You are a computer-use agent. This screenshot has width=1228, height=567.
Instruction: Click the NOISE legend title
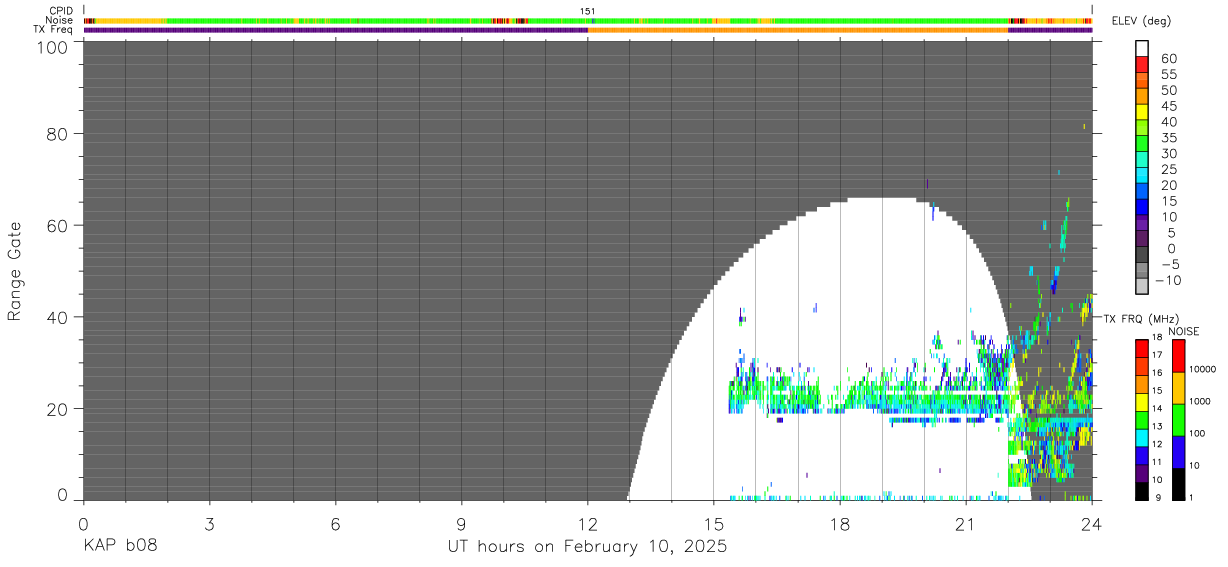1184,330
